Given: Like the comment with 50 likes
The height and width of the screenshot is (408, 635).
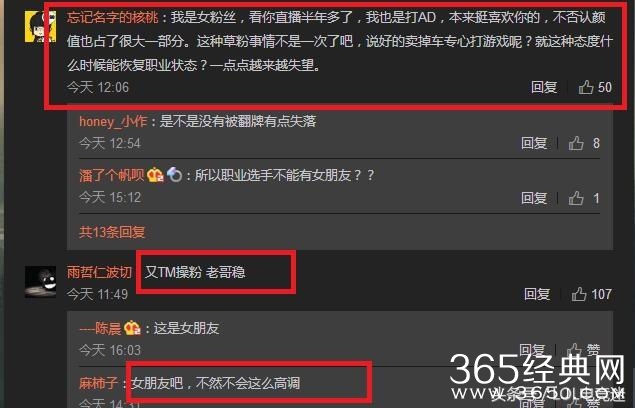Looking at the screenshot, I should tap(595, 87).
